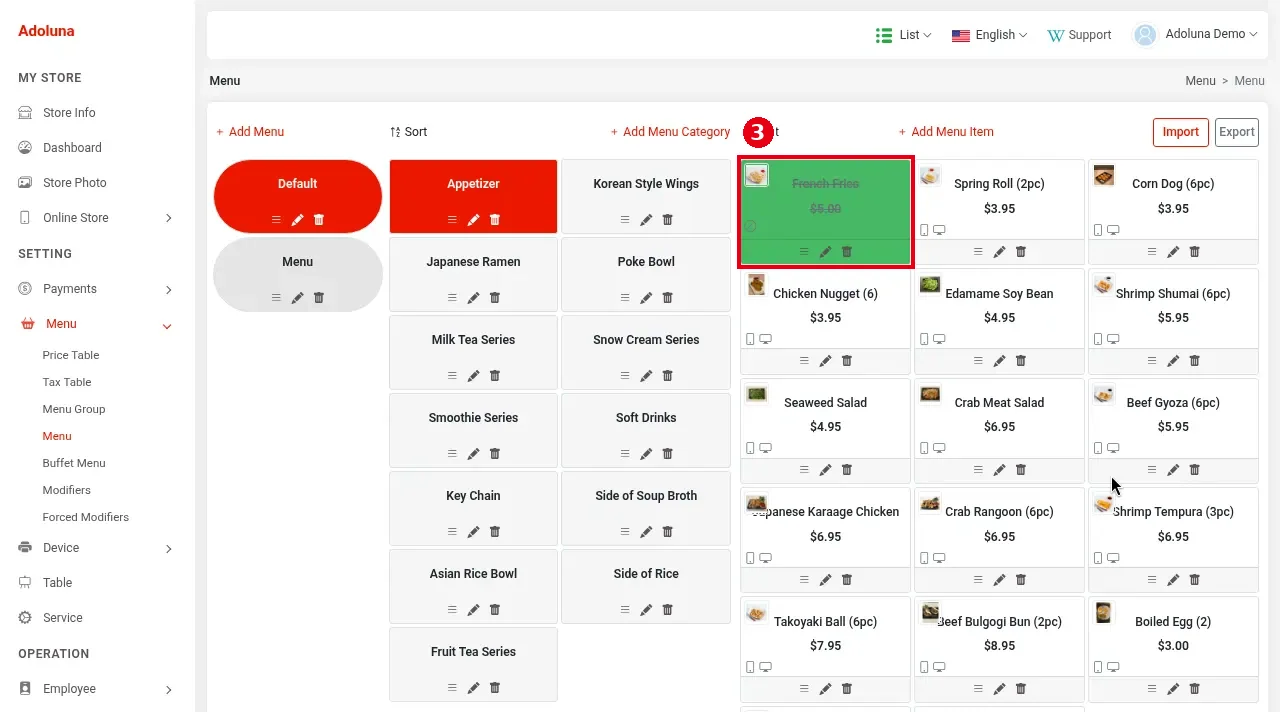Click the Spring Roll (2pc) thumbnail
Screen dimensions: 1280x712
[x=931, y=176]
